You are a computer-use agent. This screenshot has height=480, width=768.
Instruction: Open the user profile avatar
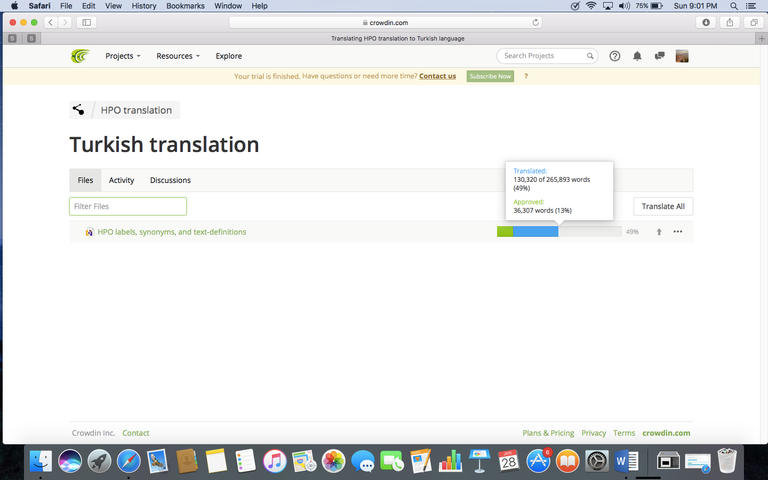[682, 56]
